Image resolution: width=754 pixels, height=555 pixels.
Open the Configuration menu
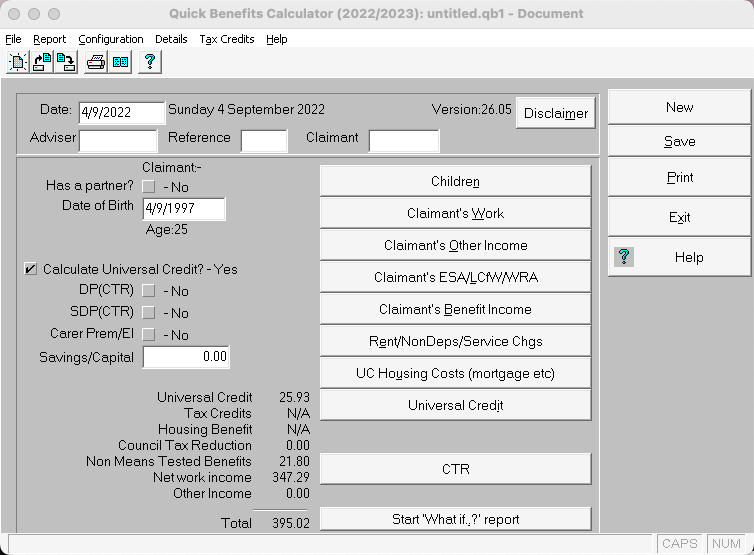coord(111,39)
